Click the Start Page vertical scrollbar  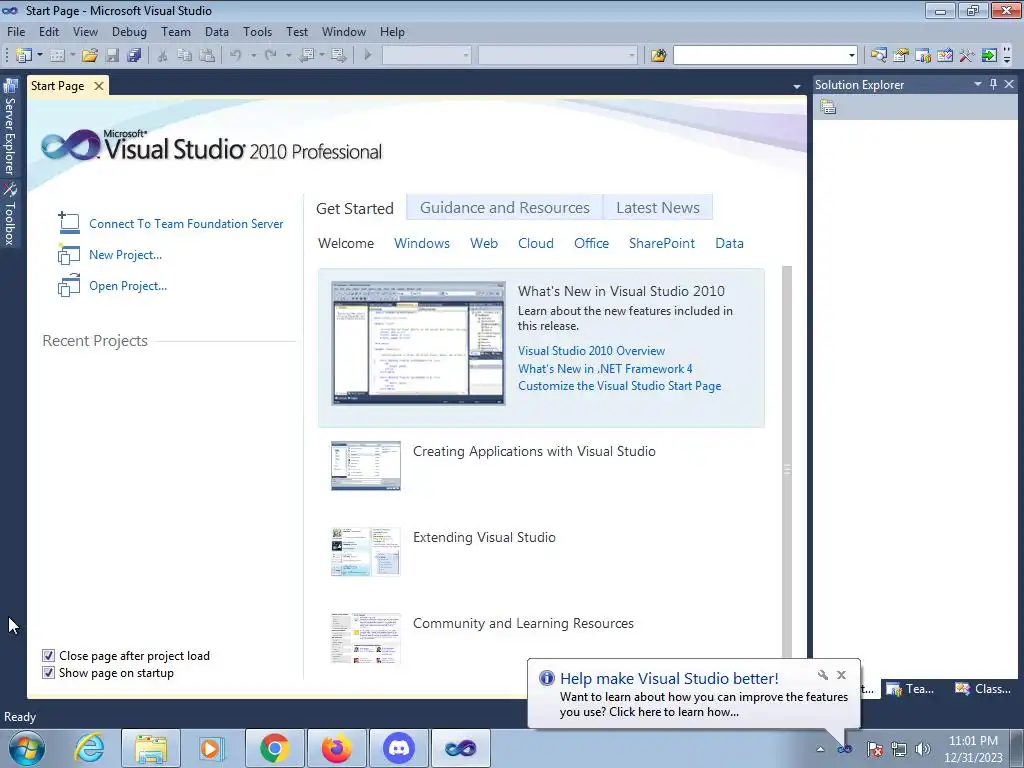coord(787,460)
